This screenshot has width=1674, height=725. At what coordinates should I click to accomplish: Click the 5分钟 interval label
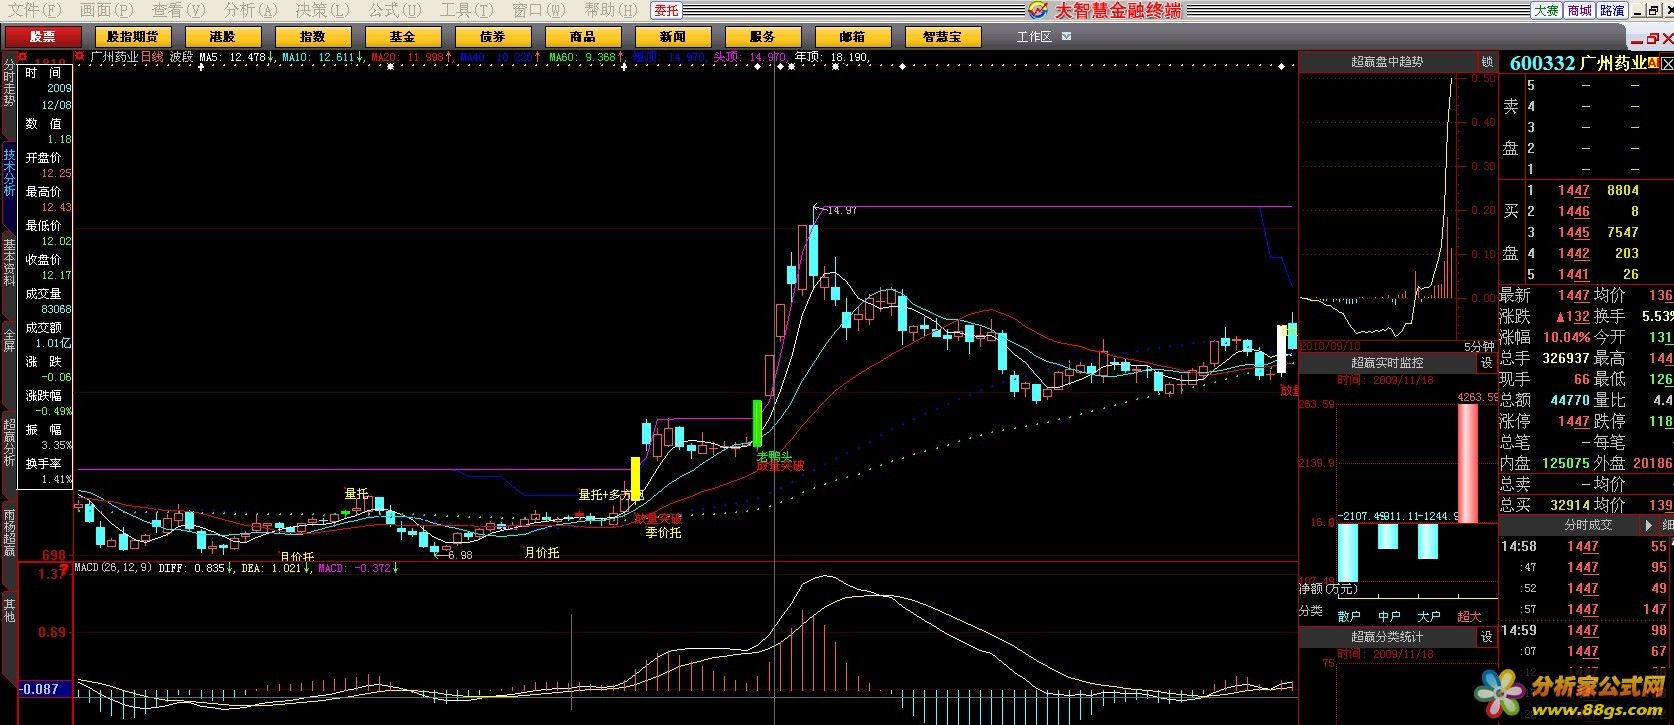[1478, 346]
